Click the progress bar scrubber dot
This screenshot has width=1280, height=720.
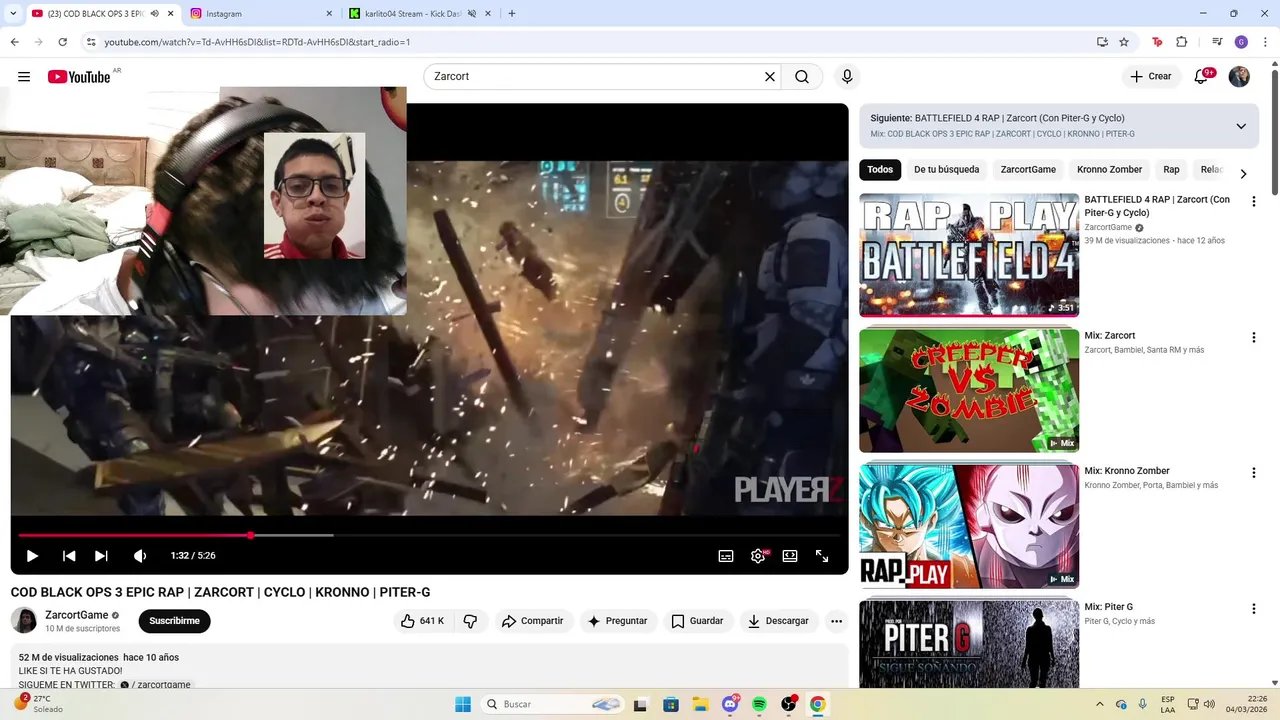250,535
